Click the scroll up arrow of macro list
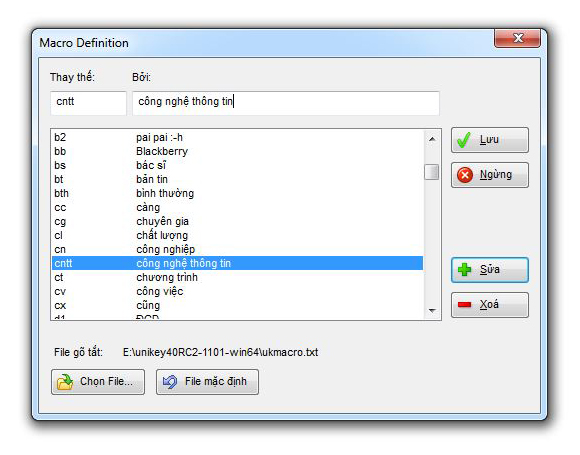580x455 pixels. point(432,139)
